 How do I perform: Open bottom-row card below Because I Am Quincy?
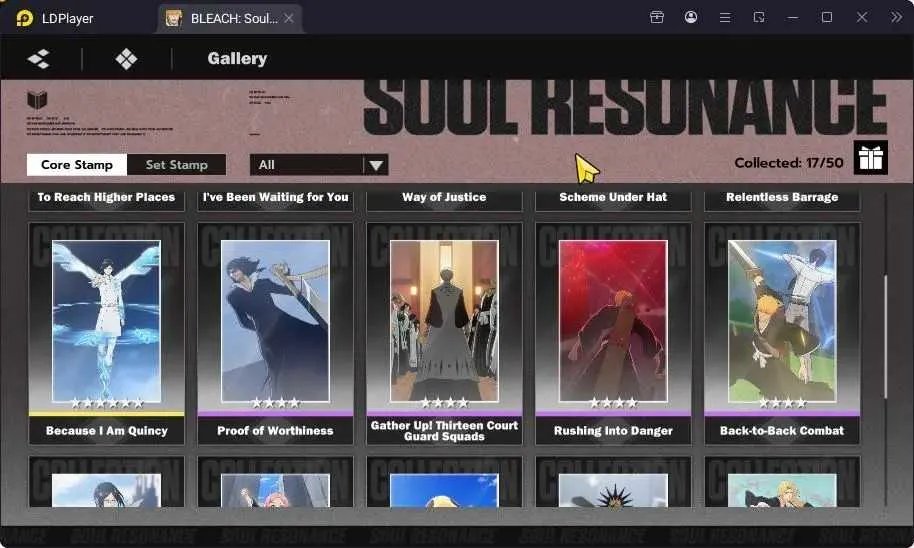[106, 482]
